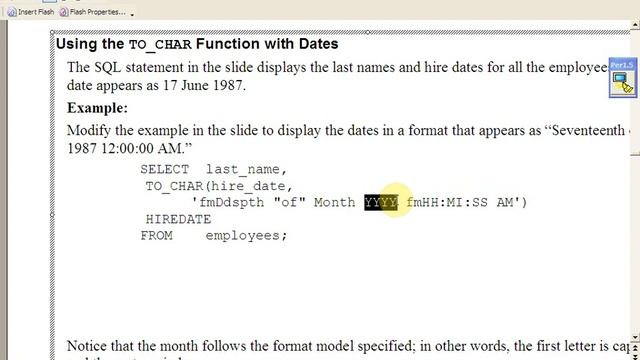
Task: Click the HIREDATE column alias
Action: (178, 220)
